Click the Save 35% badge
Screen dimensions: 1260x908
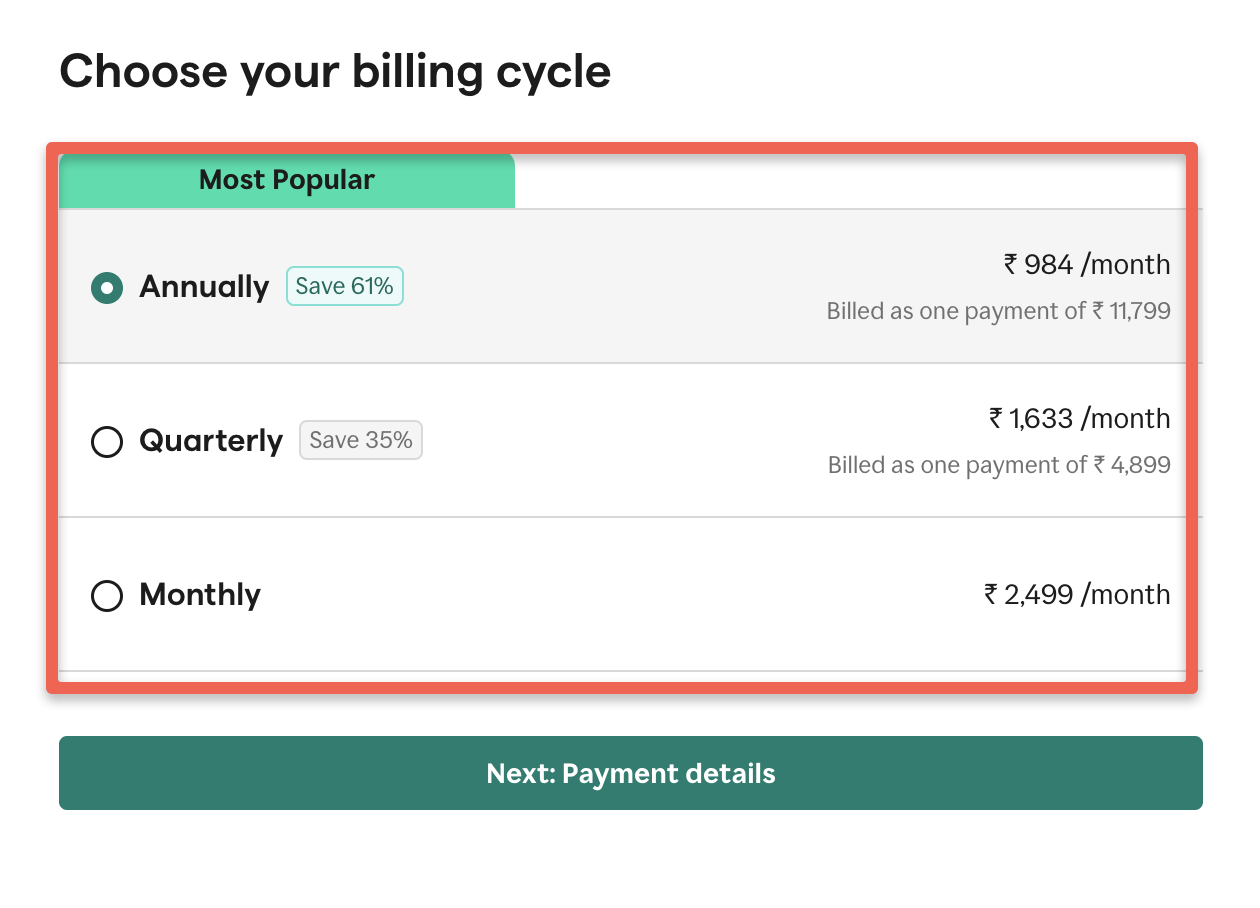coord(360,440)
